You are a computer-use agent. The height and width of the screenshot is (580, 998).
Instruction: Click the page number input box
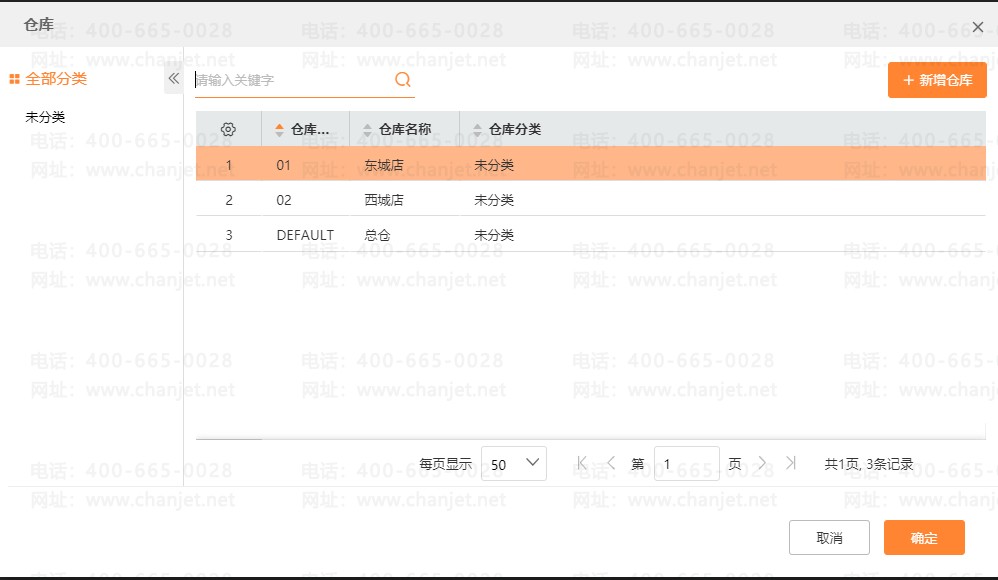tap(686, 464)
